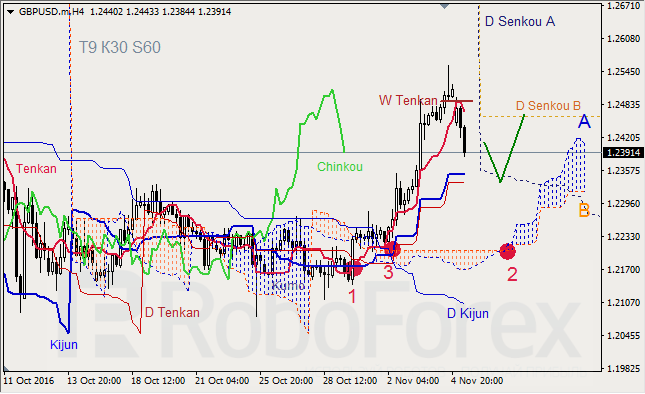
Task: Click the 1.21070 price axis label
Action: click(624, 302)
